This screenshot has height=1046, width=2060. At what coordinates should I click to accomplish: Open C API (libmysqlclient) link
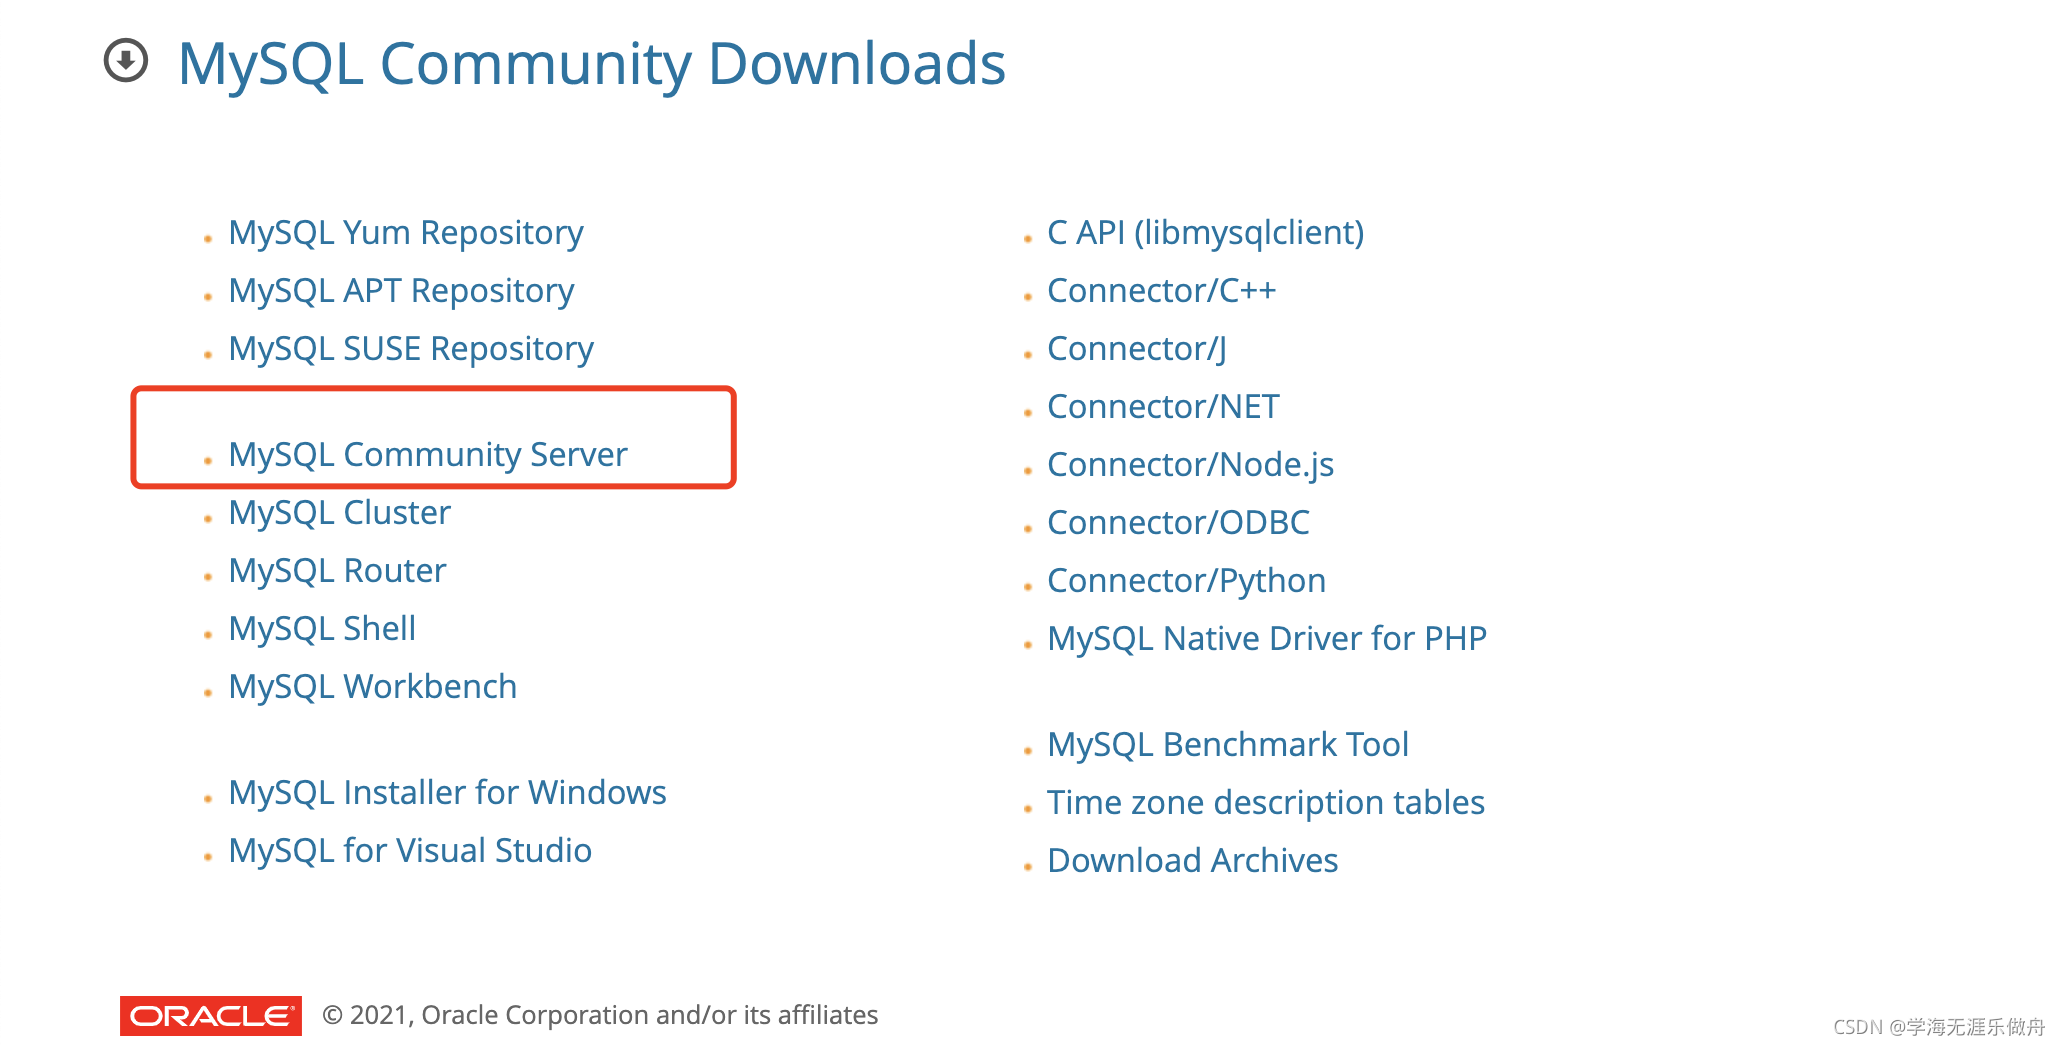pyautogui.click(x=1206, y=233)
